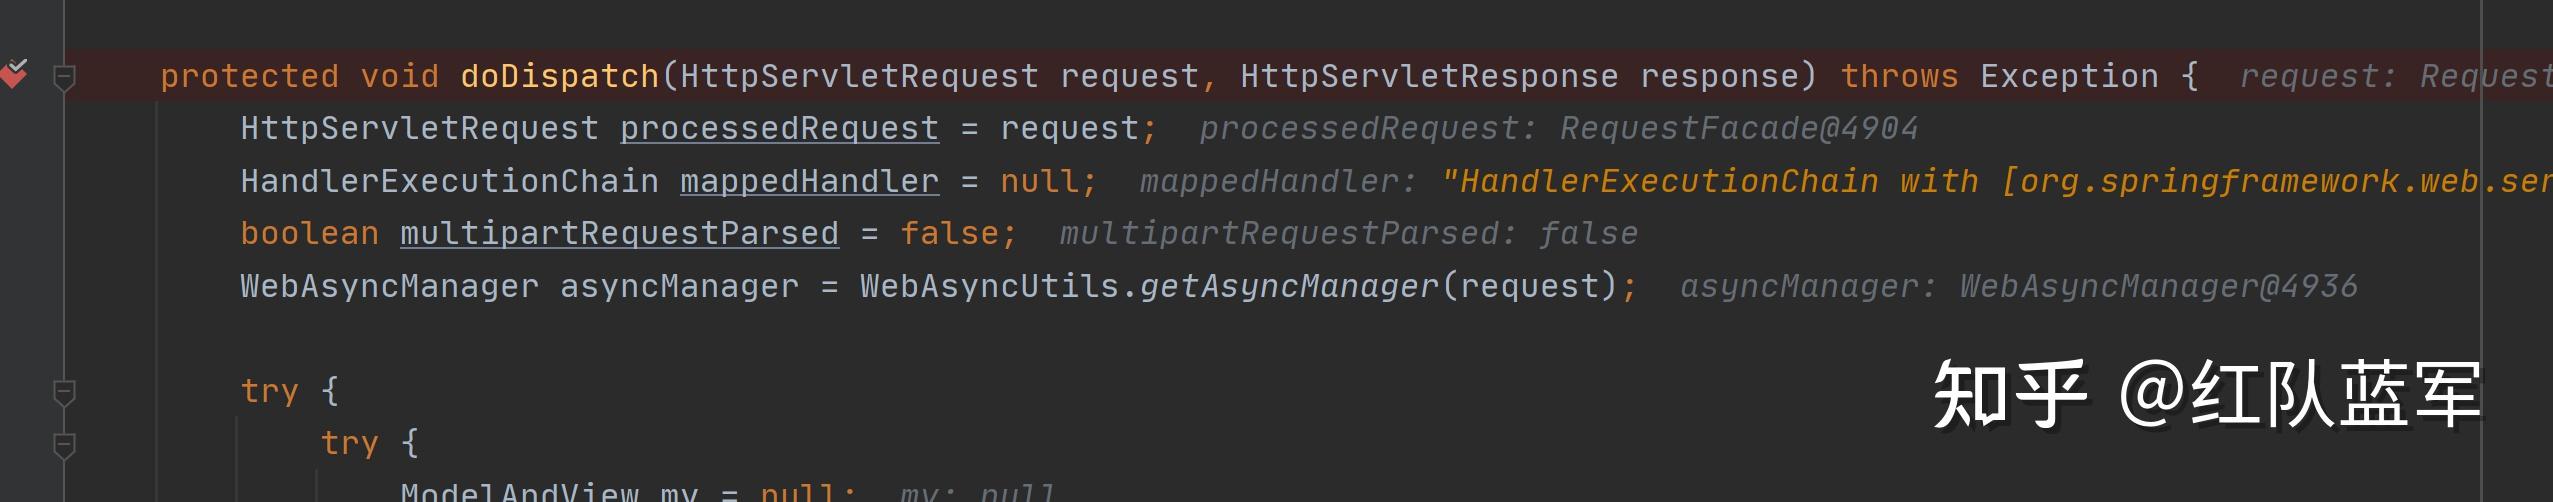Click the multipartRequestParsed: false inline hint
Image resolution: width=2553 pixels, height=502 pixels.
1349,233
